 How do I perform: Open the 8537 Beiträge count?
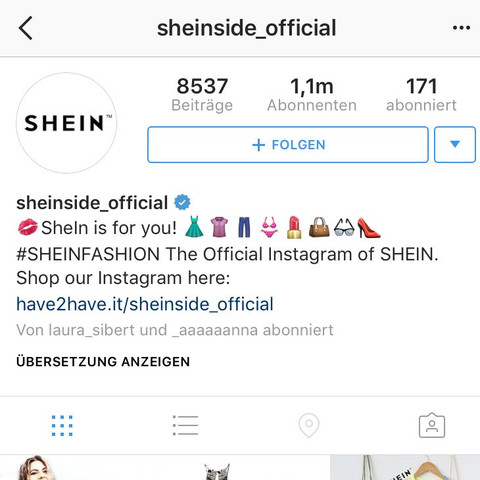coord(202,95)
